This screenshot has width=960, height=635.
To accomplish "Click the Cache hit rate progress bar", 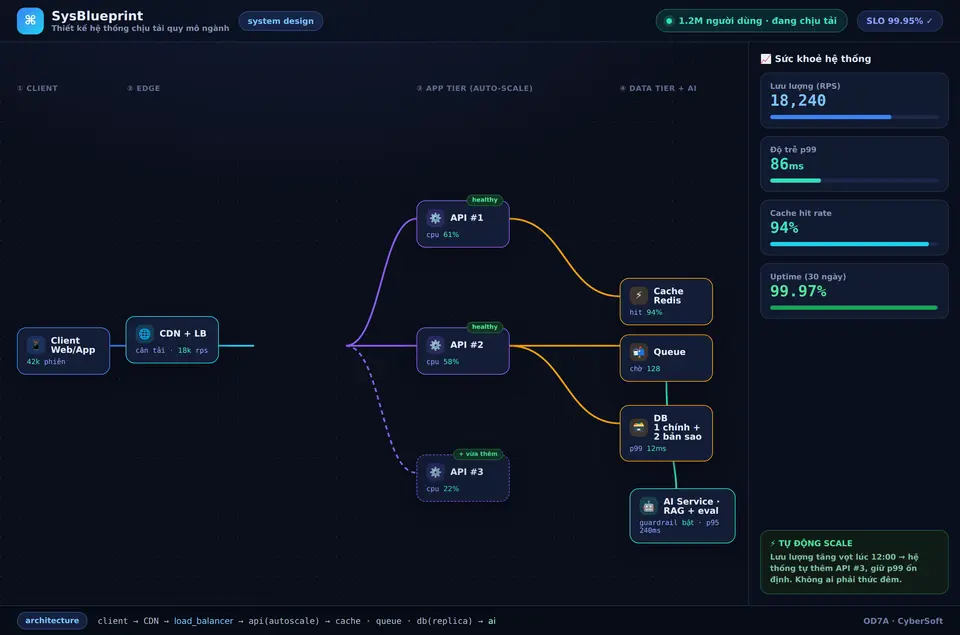I will (x=853, y=244).
